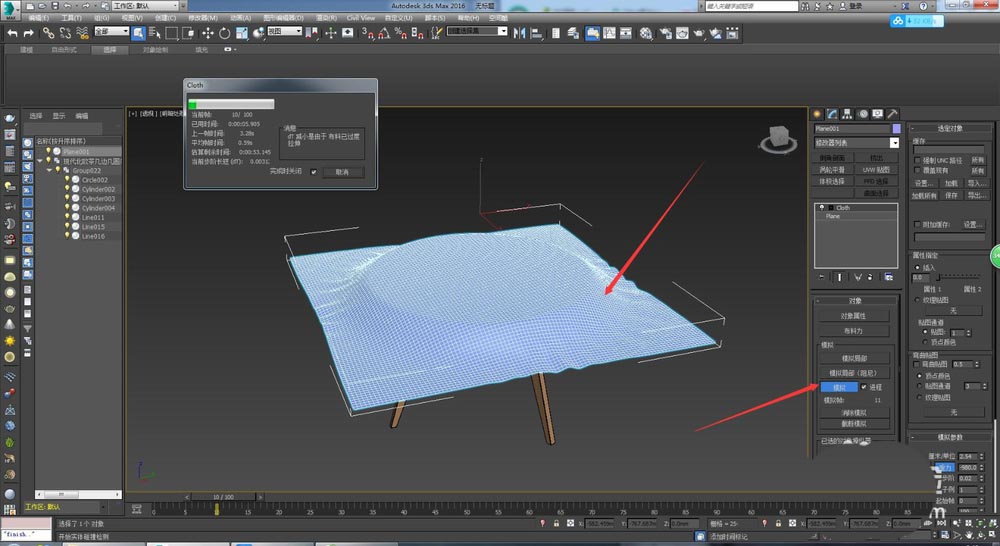1000x546 pixels.
Task: Toggle the 进程 checkbox beside 模拟
Action: tap(864, 386)
